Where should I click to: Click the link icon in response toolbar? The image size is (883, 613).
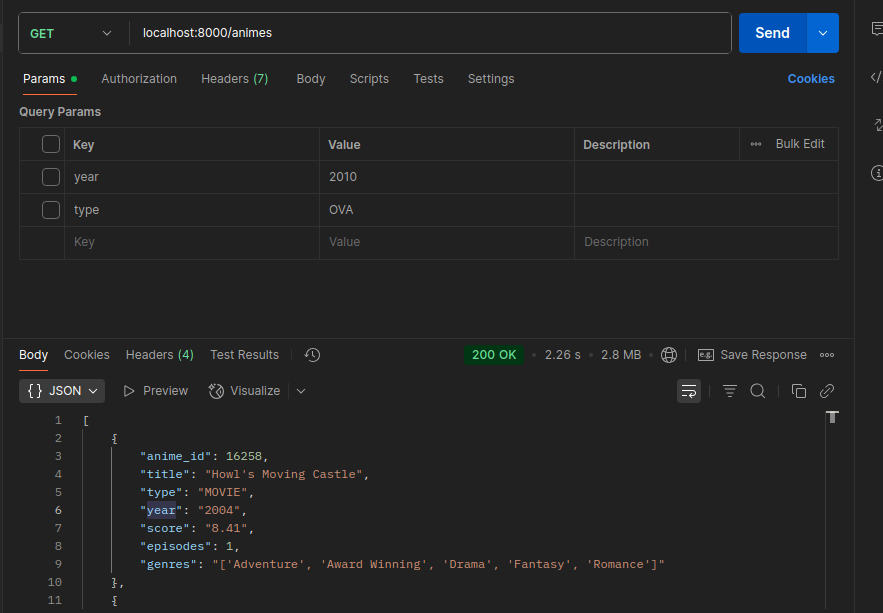tap(827, 391)
